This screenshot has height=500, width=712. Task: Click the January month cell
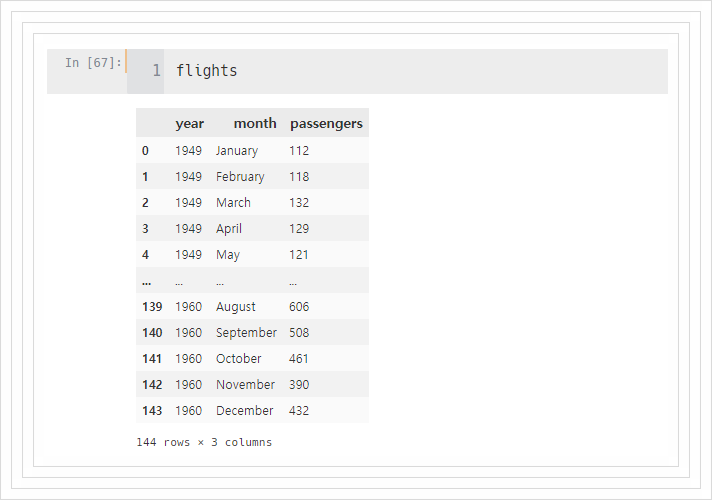237,151
